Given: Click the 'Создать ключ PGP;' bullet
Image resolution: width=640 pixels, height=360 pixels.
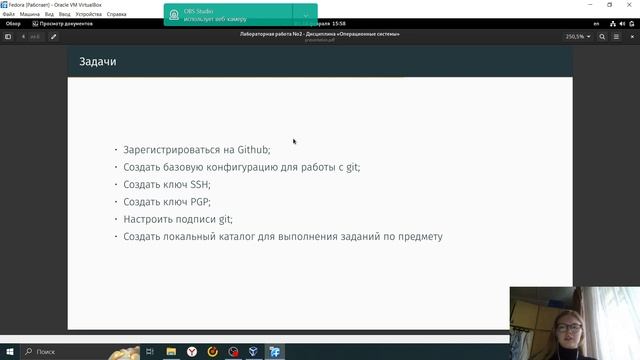Looking at the screenshot, I should (167, 202).
